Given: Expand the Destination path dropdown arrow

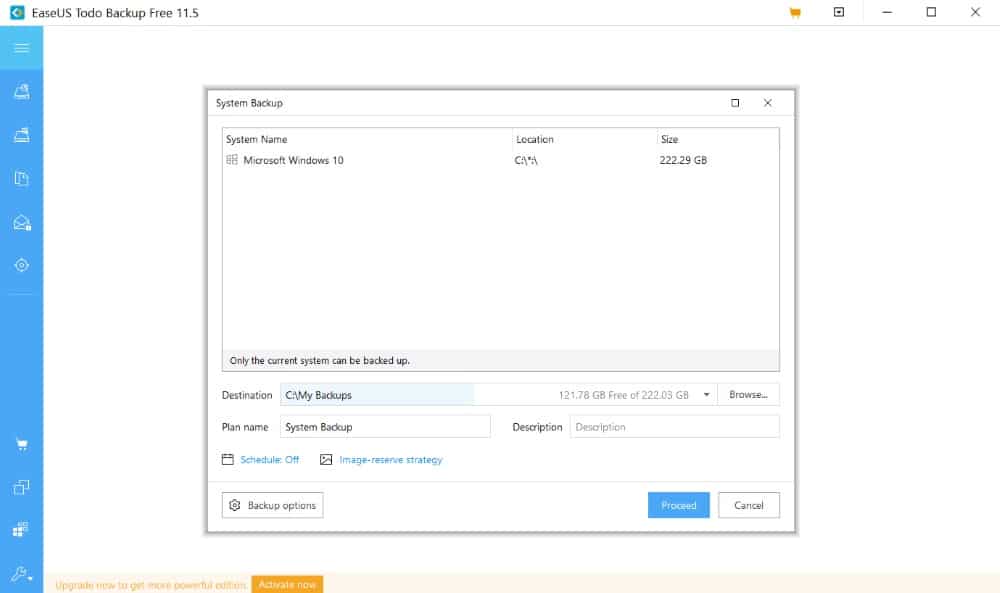Looking at the screenshot, I should (x=707, y=395).
